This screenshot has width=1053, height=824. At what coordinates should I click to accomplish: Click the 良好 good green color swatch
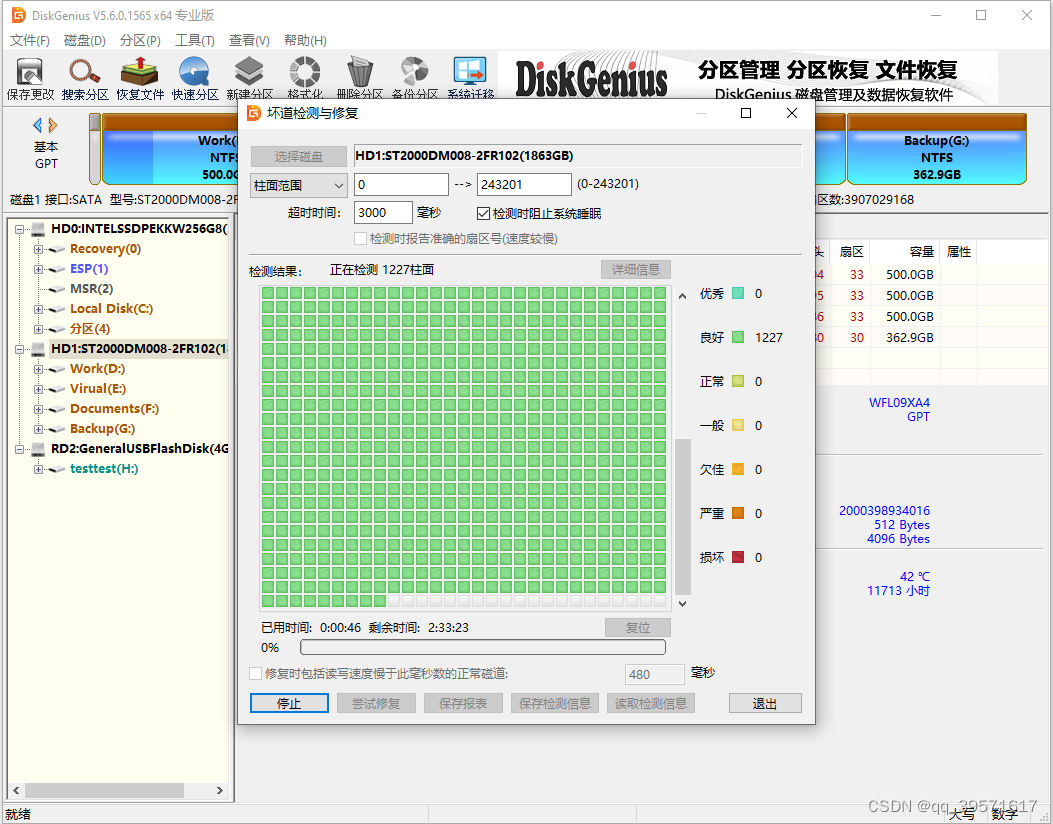737,337
